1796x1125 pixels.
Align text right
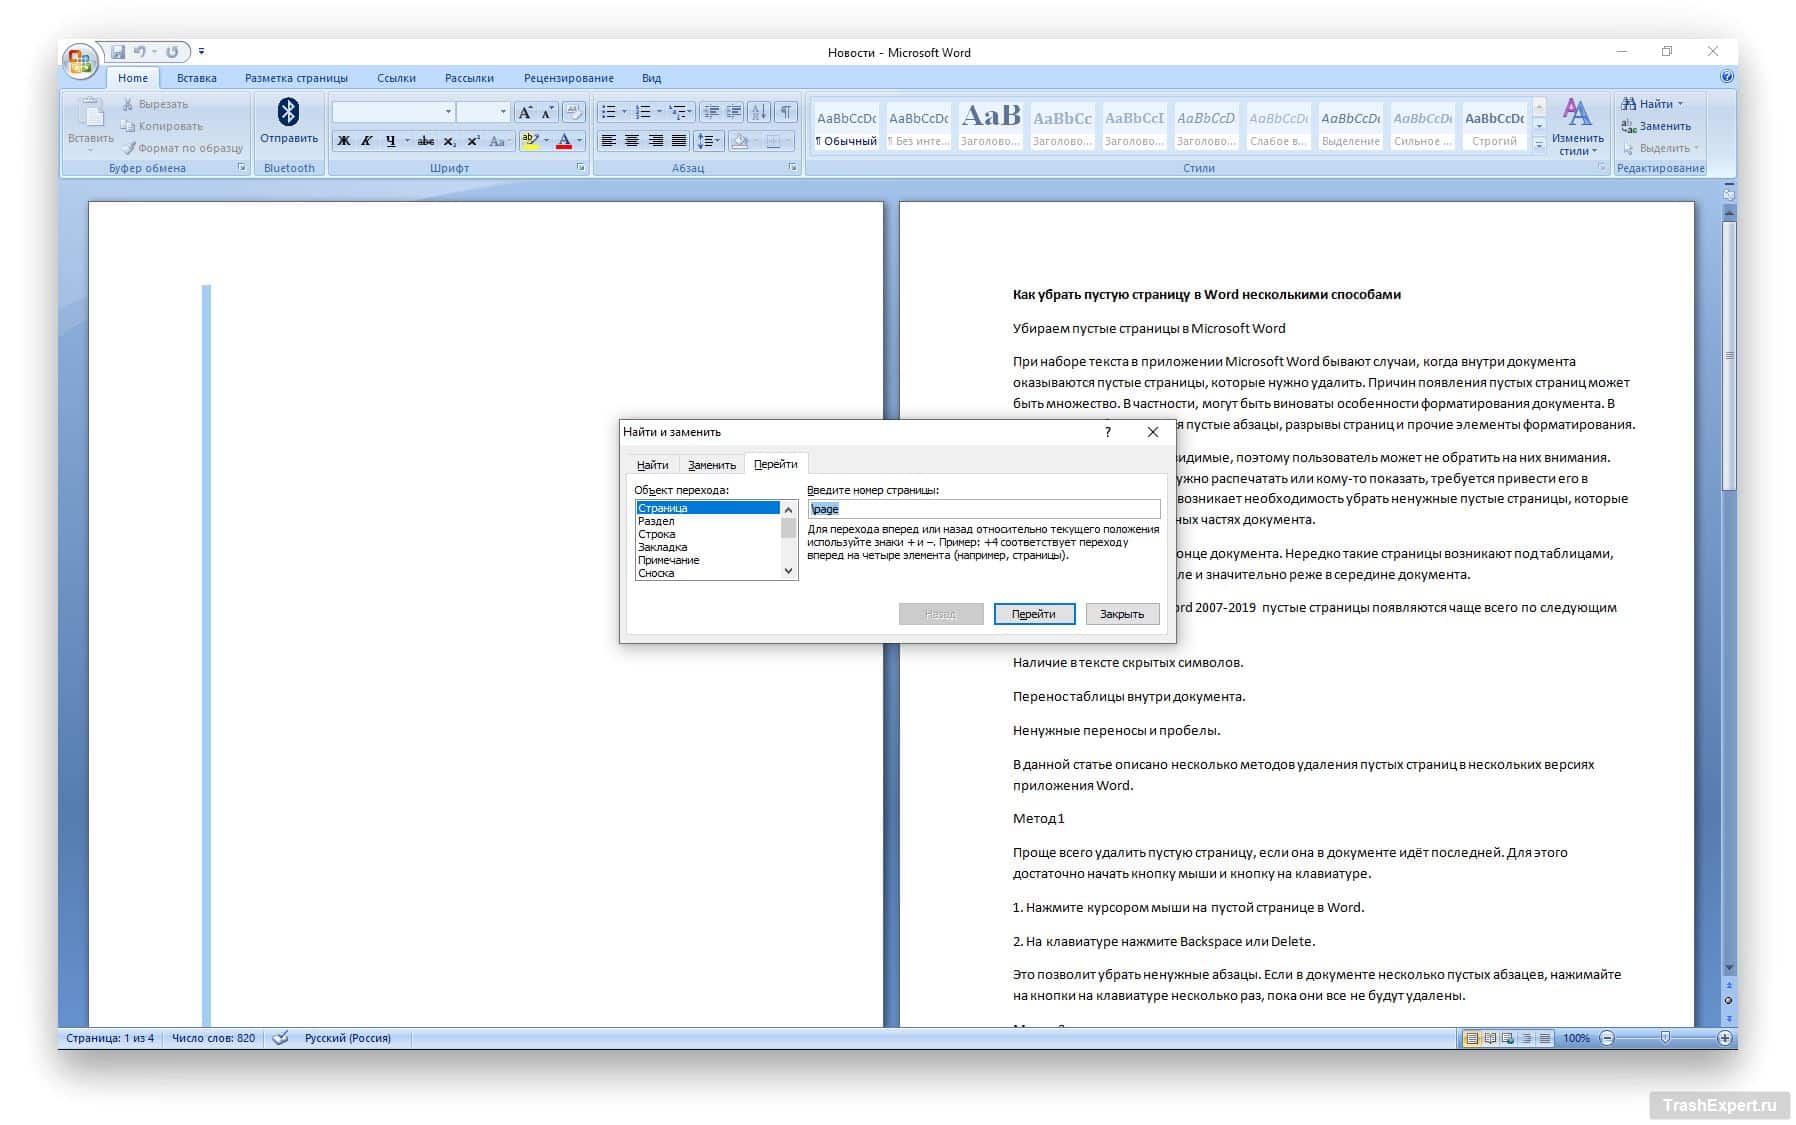(656, 141)
